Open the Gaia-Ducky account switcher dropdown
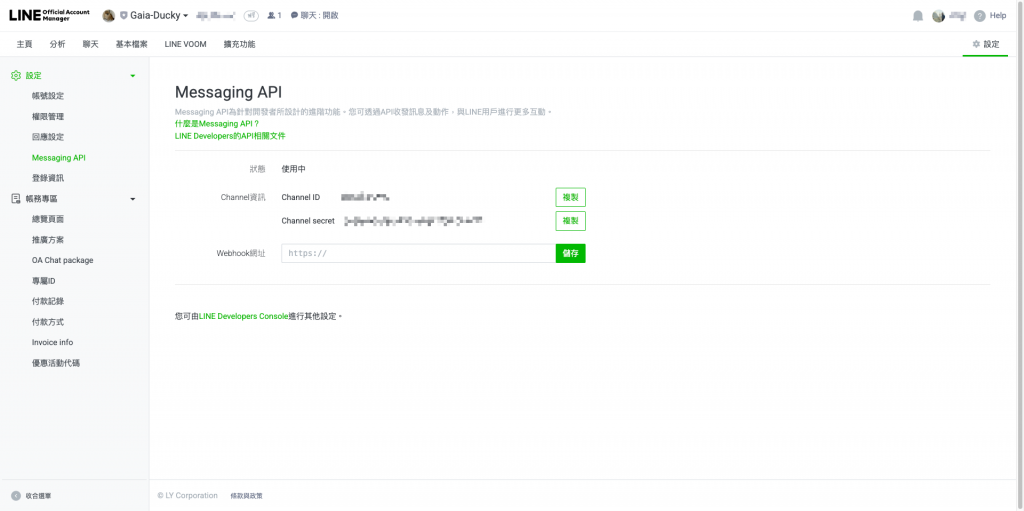Image resolution: width=1024 pixels, height=511 pixels. [159, 15]
